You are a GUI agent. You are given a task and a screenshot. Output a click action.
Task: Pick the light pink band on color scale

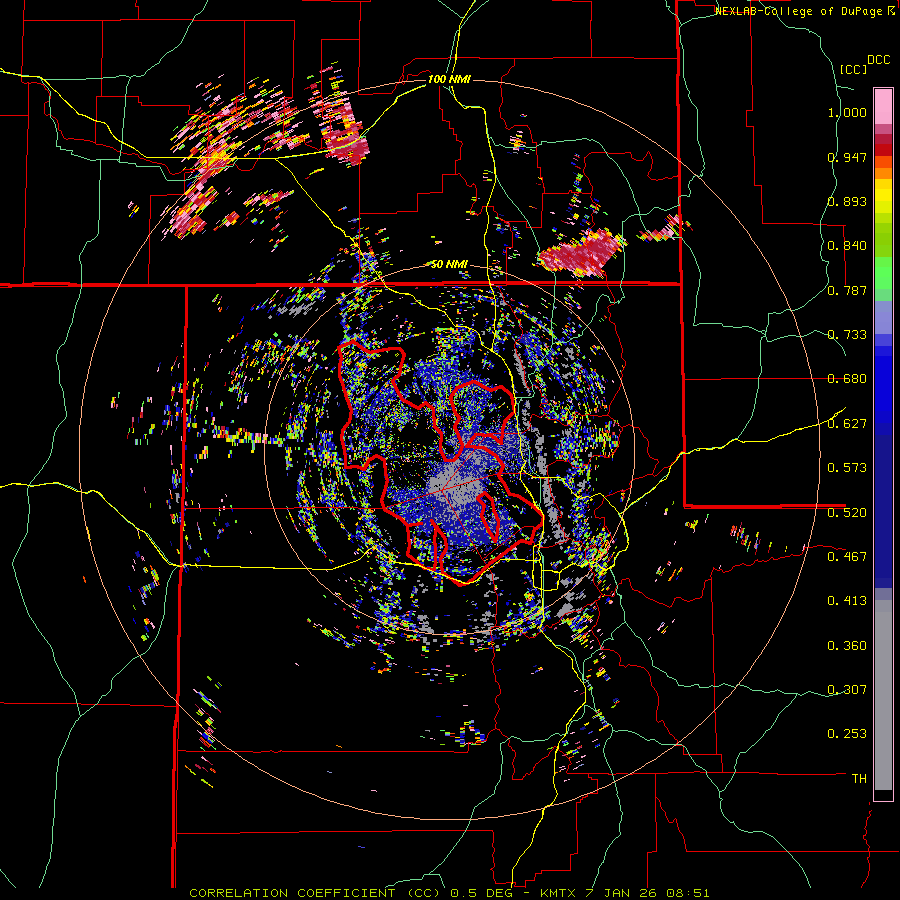tap(883, 106)
